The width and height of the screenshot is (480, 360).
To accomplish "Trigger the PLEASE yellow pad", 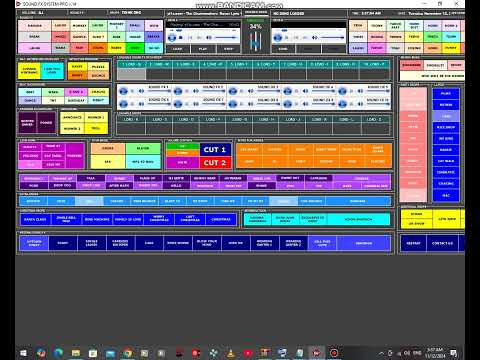I will pyautogui.click(x=98, y=67).
